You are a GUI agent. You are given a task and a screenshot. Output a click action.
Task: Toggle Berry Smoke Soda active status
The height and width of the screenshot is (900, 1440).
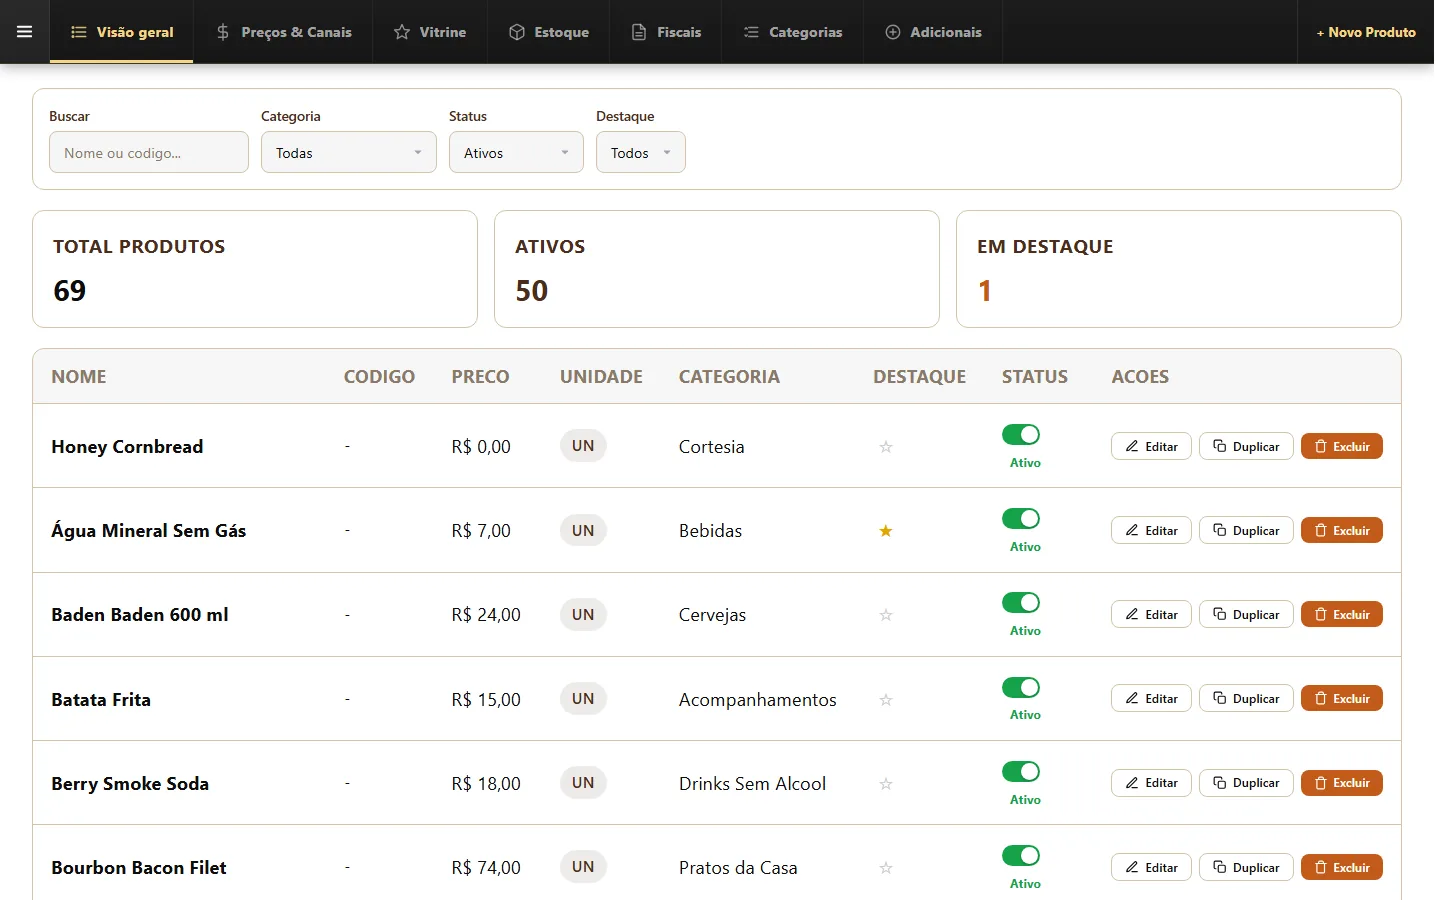tap(1021, 771)
